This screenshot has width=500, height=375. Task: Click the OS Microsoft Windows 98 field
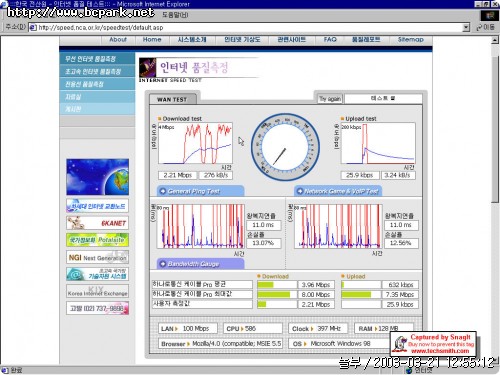pyautogui.click(x=340, y=343)
